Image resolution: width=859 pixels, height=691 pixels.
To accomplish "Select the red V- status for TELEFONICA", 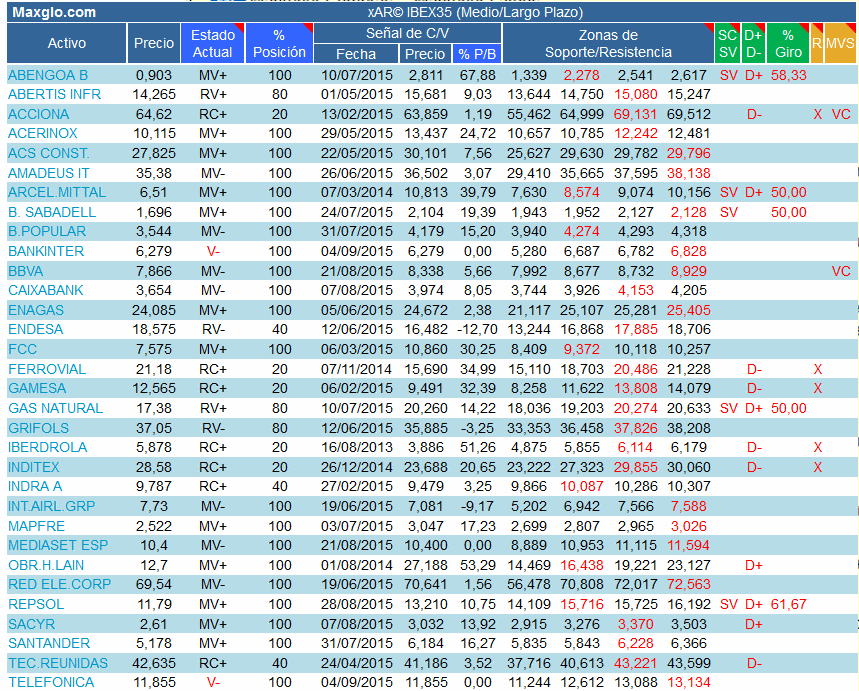I will click(213, 682).
